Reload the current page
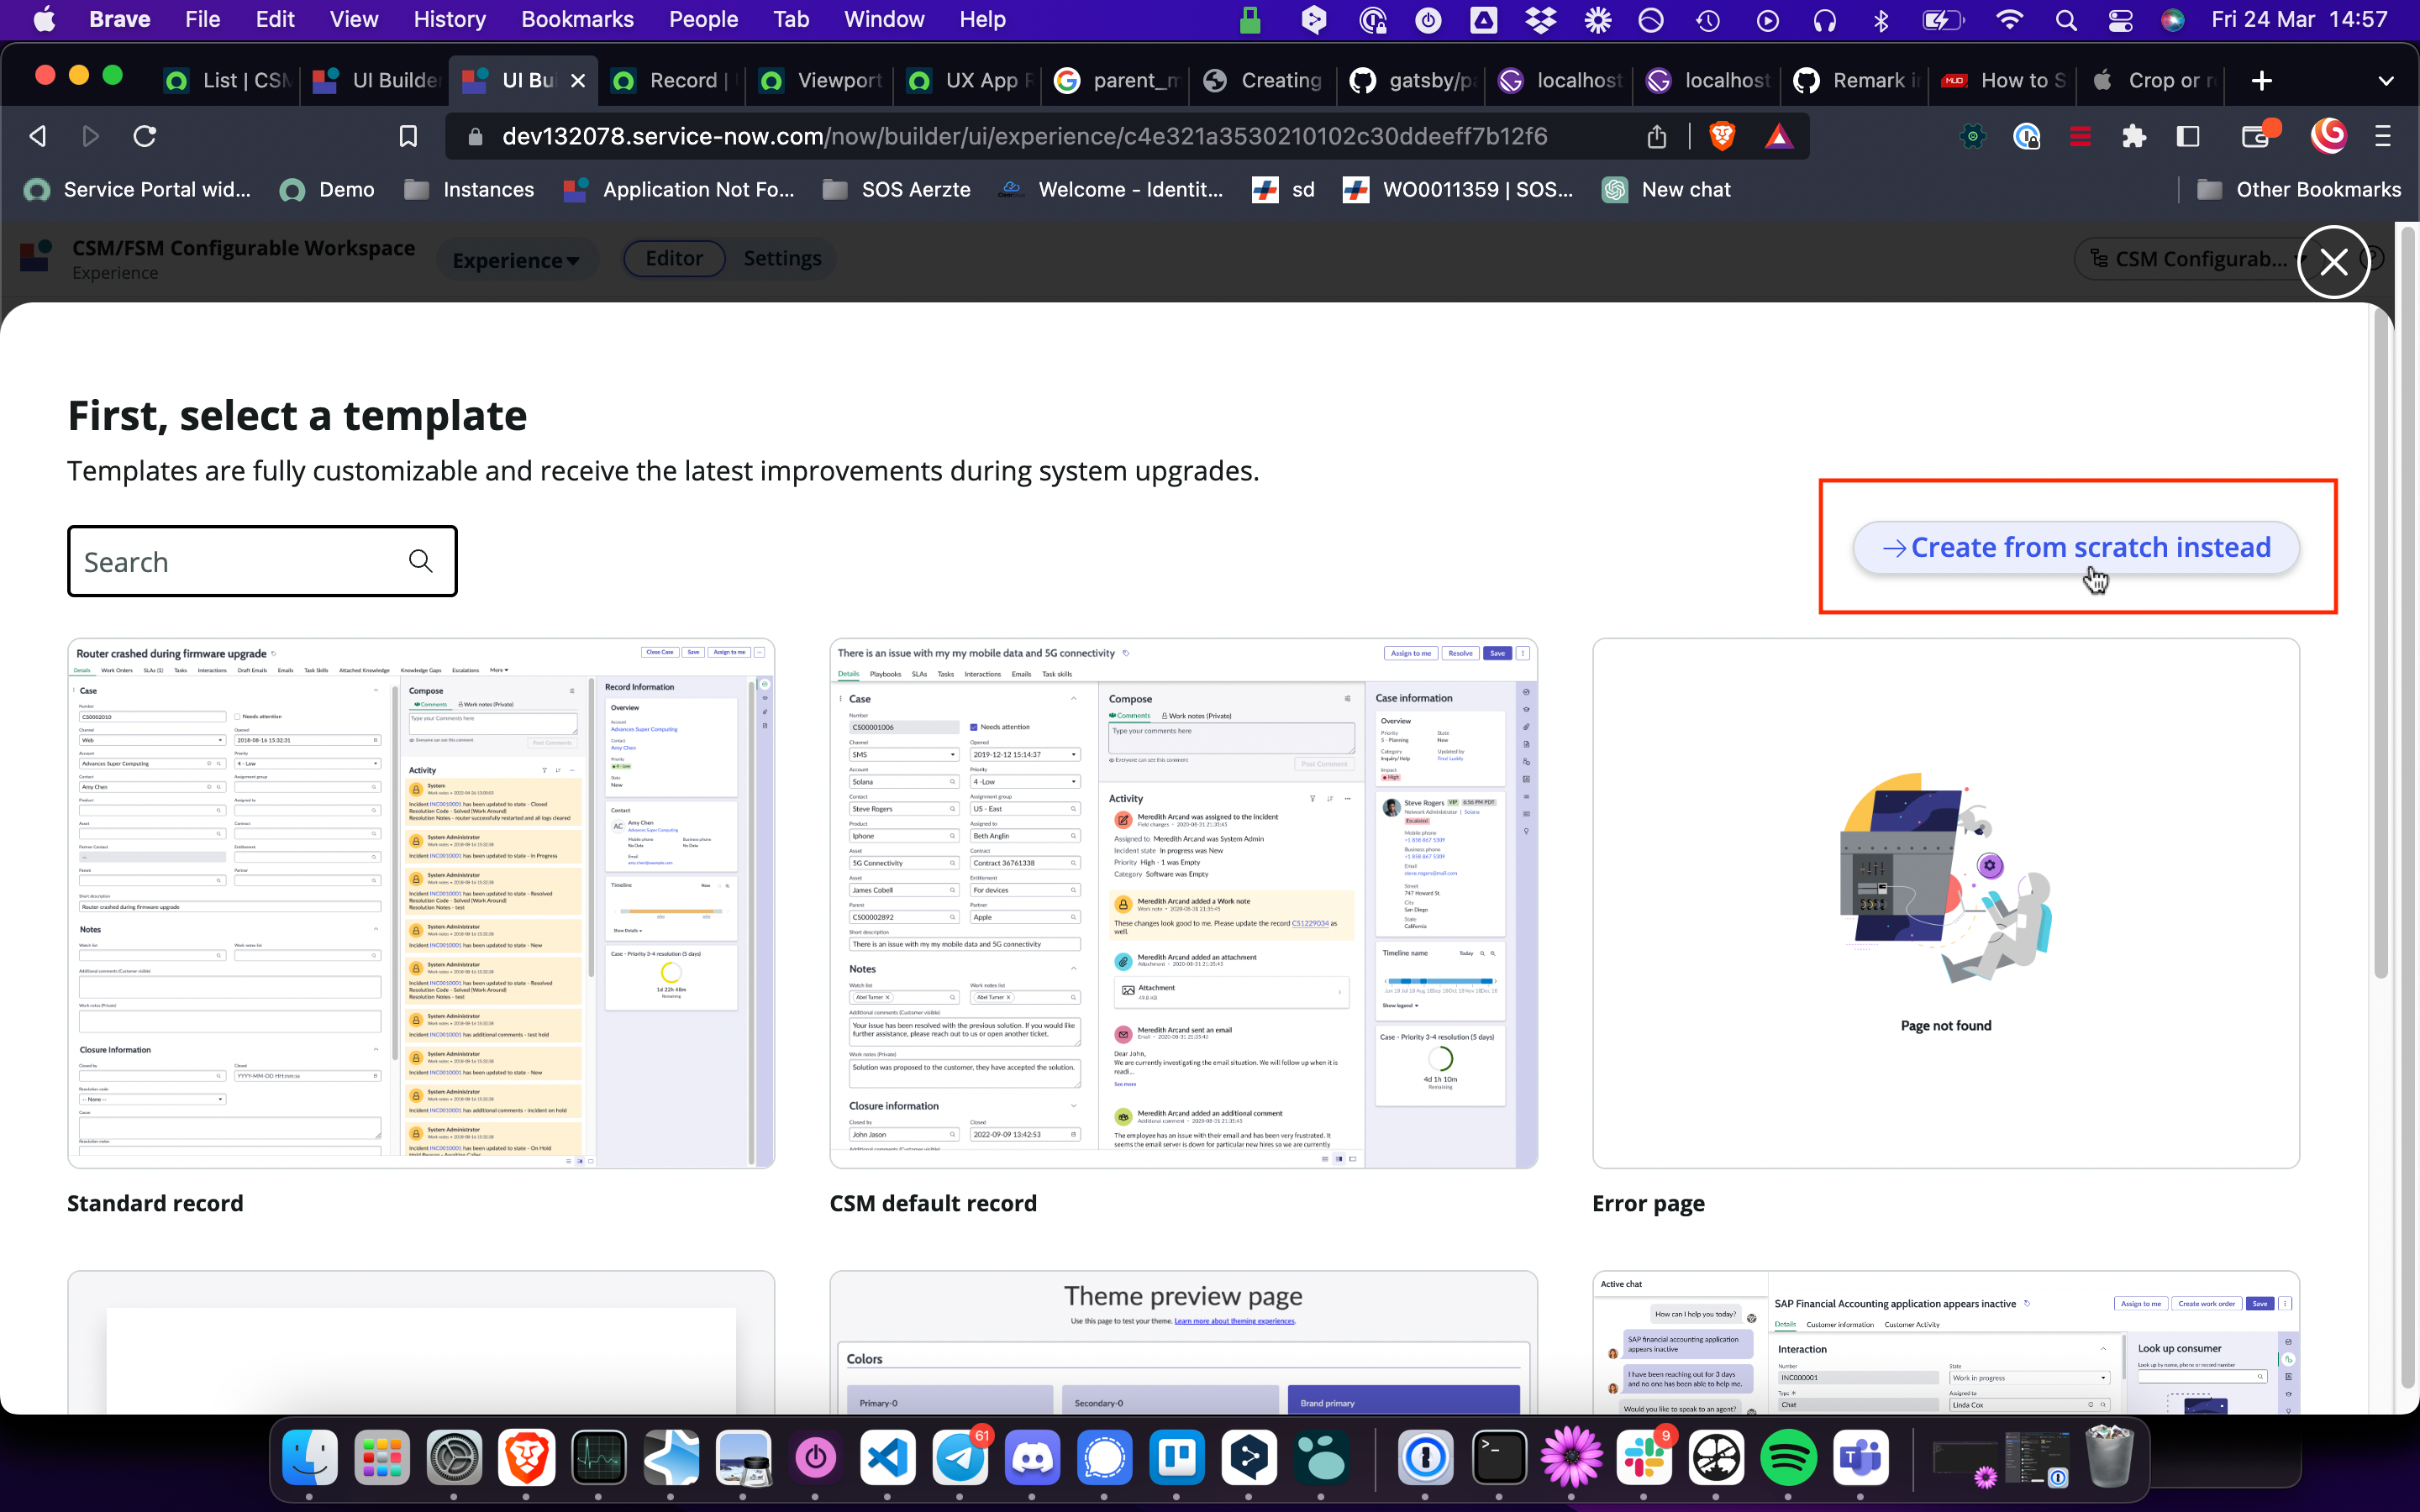Viewport: 2420px width, 1512px height. pyautogui.click(x=145, y=136)
